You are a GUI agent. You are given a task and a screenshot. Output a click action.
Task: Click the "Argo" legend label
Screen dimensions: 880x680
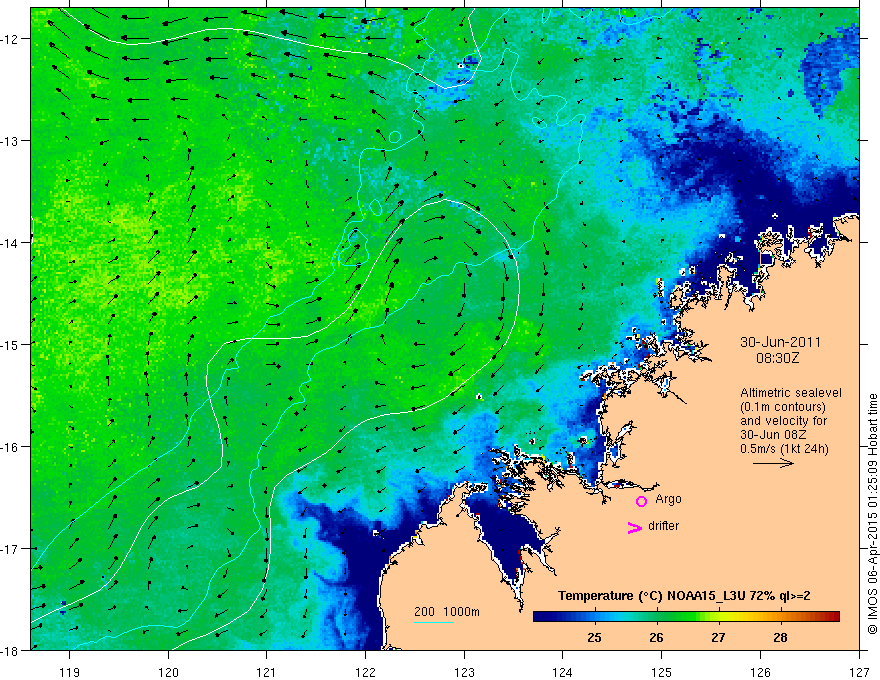click(668, 499)
